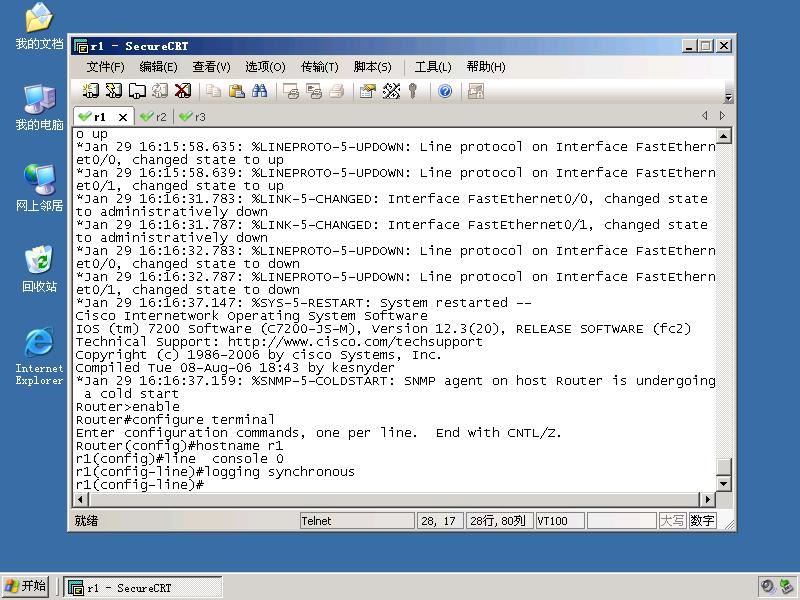The image size is (800, 600).
Task: Click the VT100 status bar field
Action: tap(560, 521)
